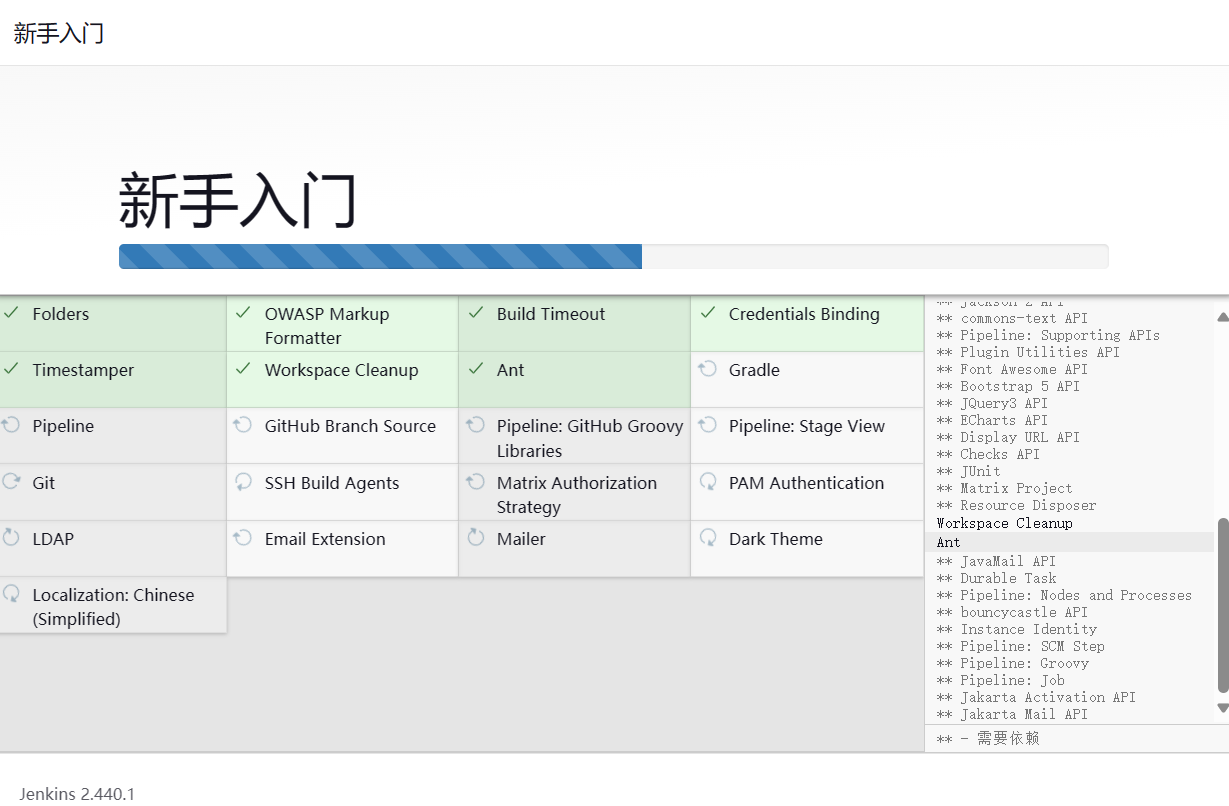Select the Pipeline: Stage View plugin cell
Image resolution: width=1229 pixels, height=806 pixels.
(x=807, y=435)
